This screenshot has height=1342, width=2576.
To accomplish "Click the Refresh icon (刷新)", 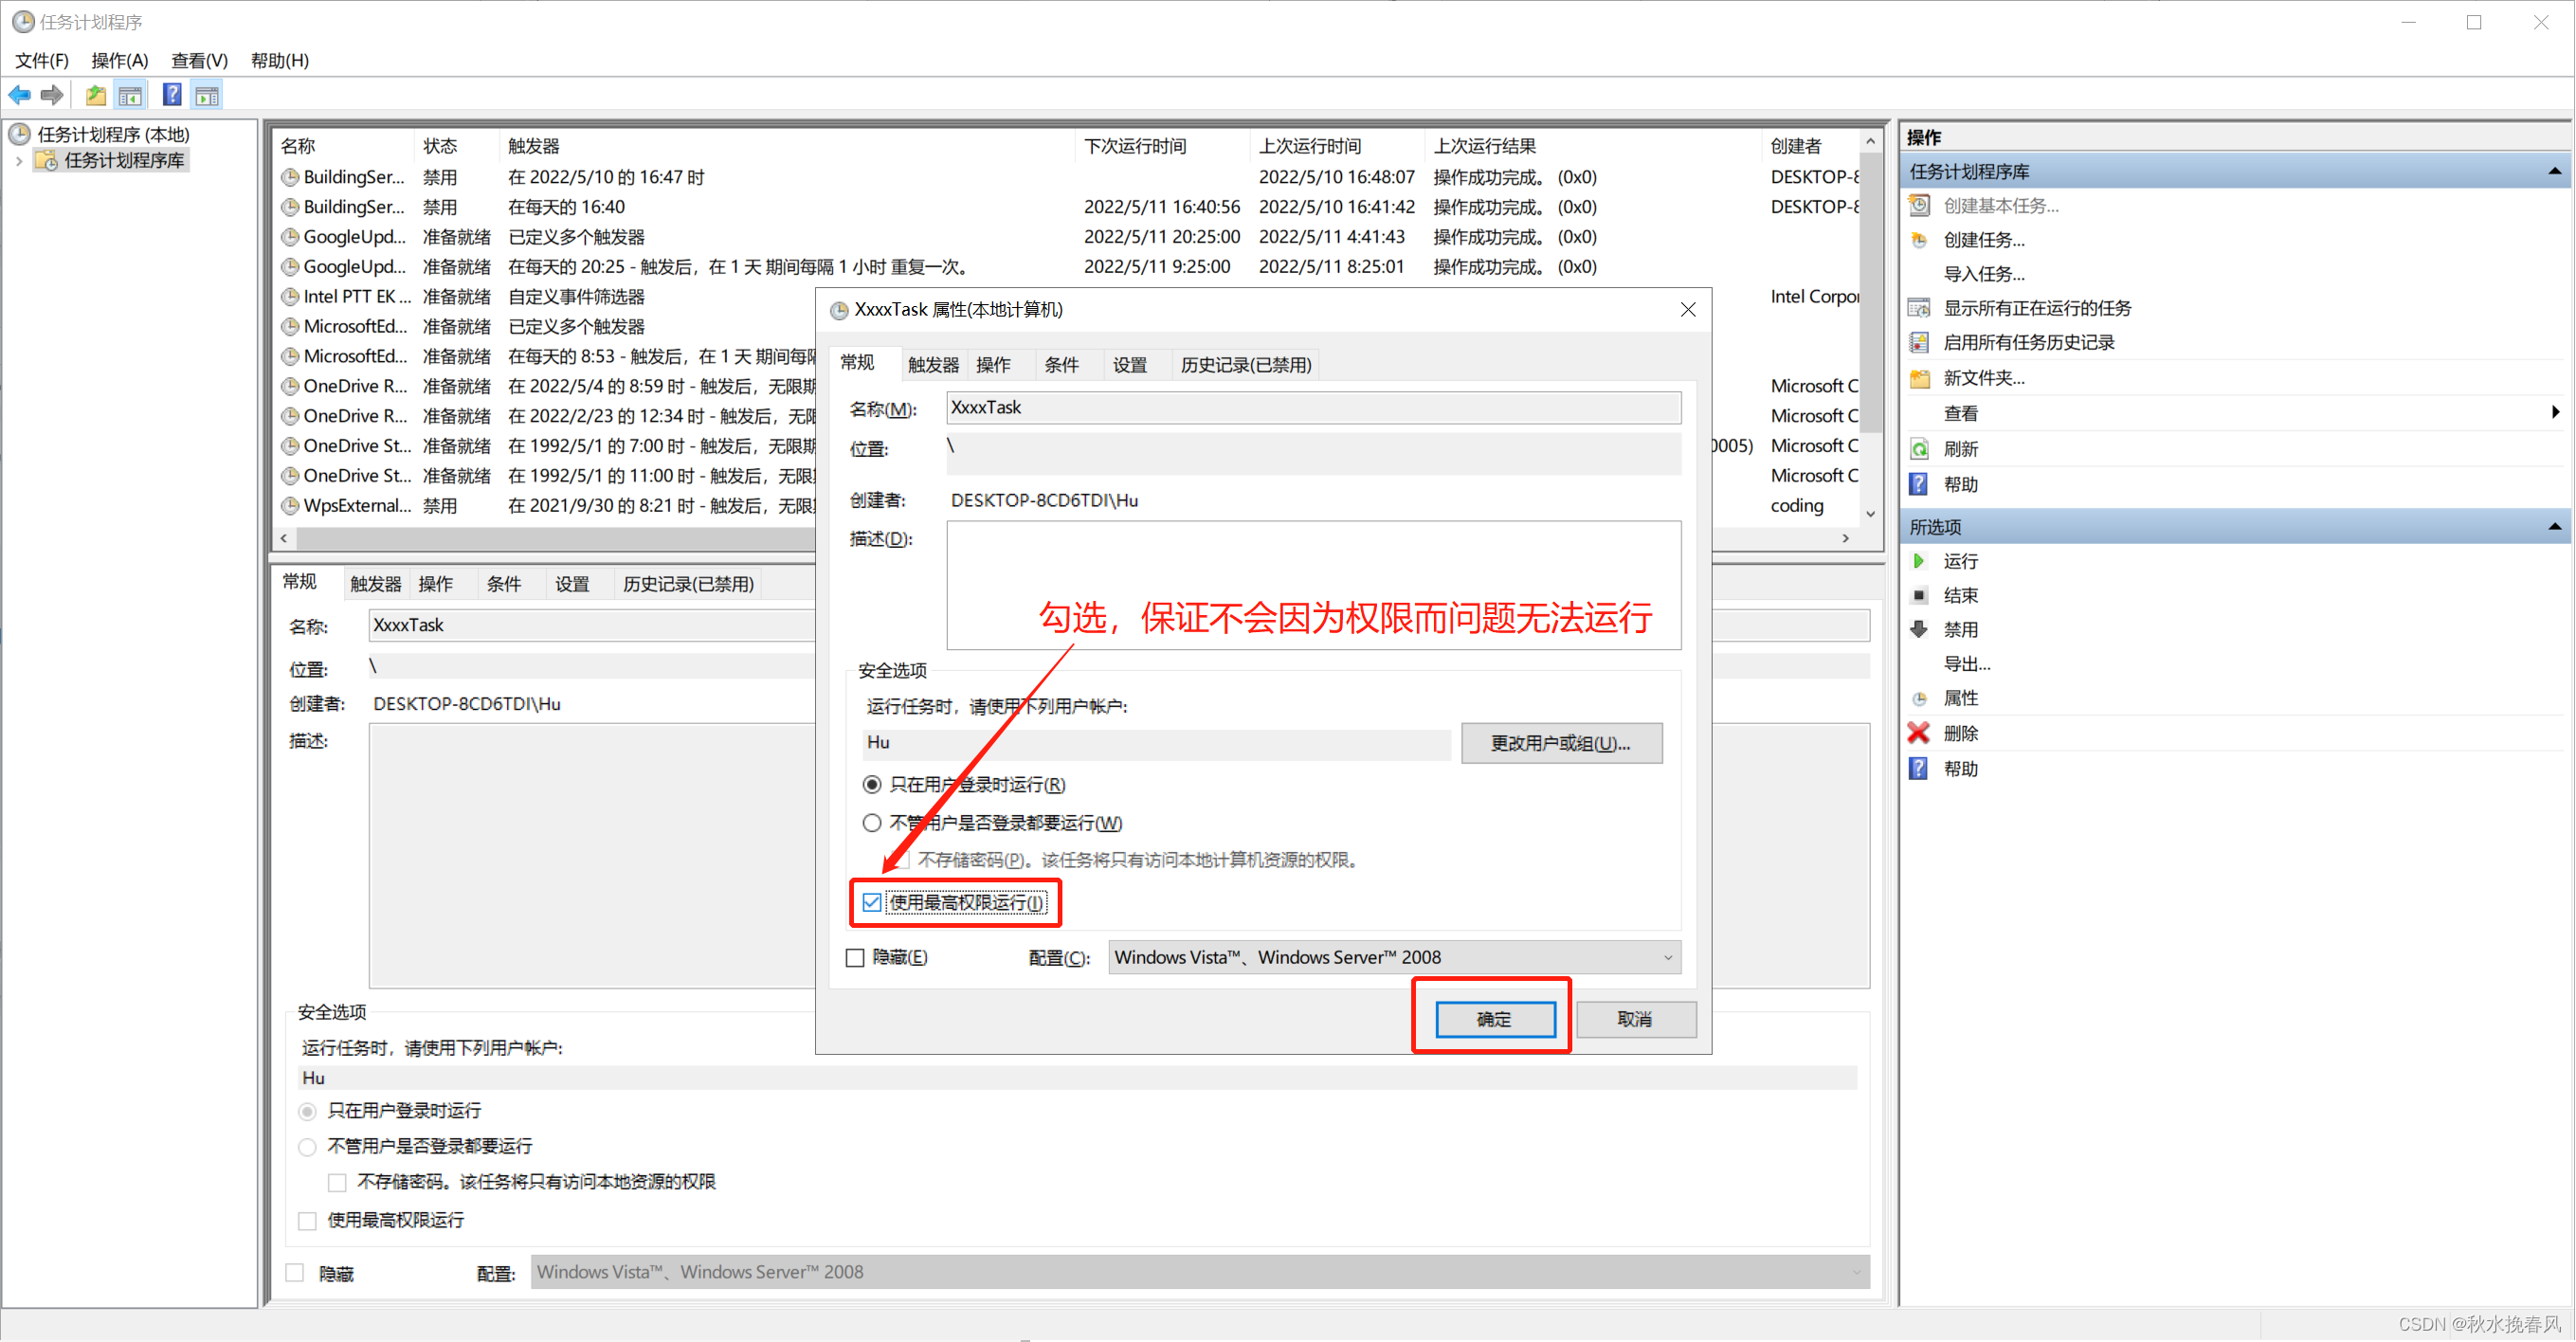I will click(1920, 449).
